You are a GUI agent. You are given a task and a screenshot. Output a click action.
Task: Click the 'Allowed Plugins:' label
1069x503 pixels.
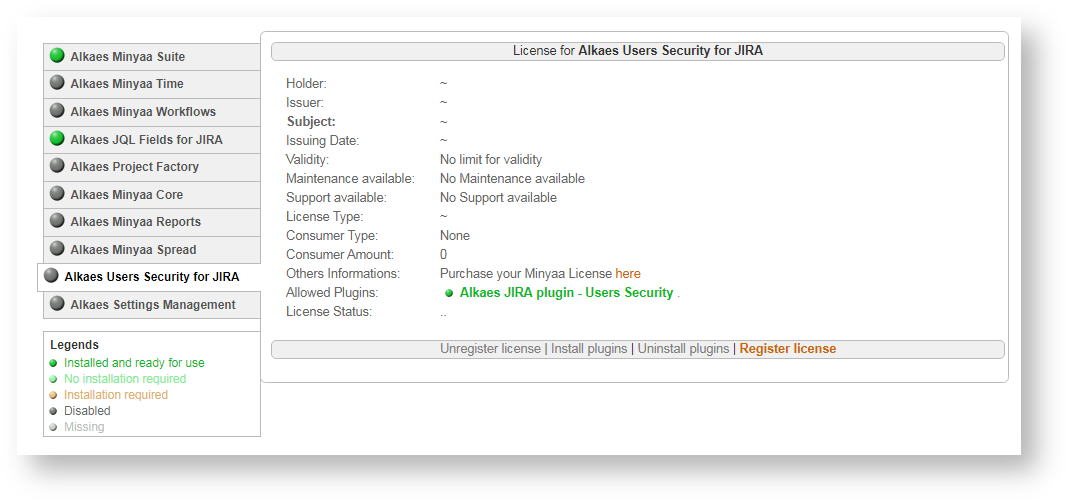[x=332, y=293]
